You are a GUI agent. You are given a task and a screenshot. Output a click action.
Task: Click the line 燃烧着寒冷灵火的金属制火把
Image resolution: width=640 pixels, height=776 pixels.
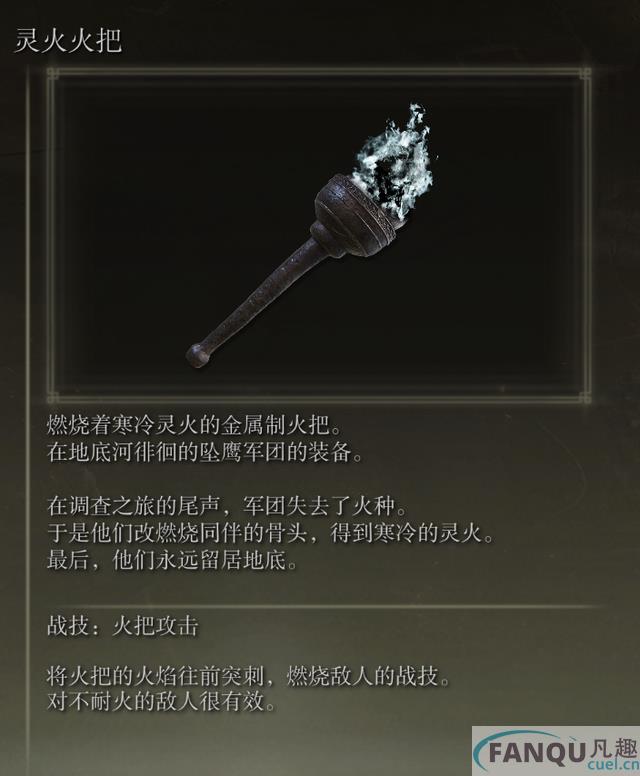pyautogui.click(x=195, y=425)
